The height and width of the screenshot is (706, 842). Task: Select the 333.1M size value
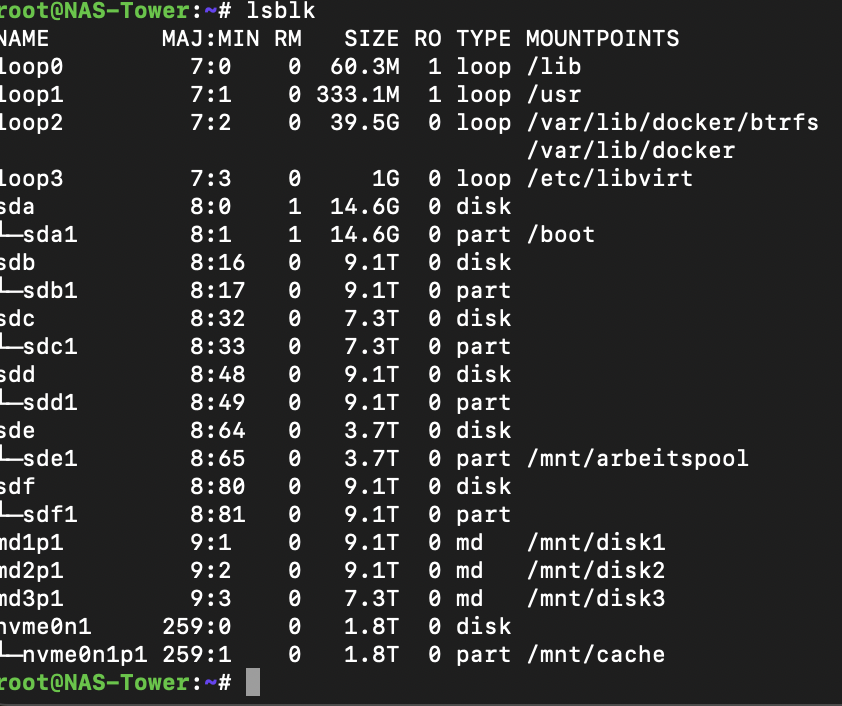[358, 94]
